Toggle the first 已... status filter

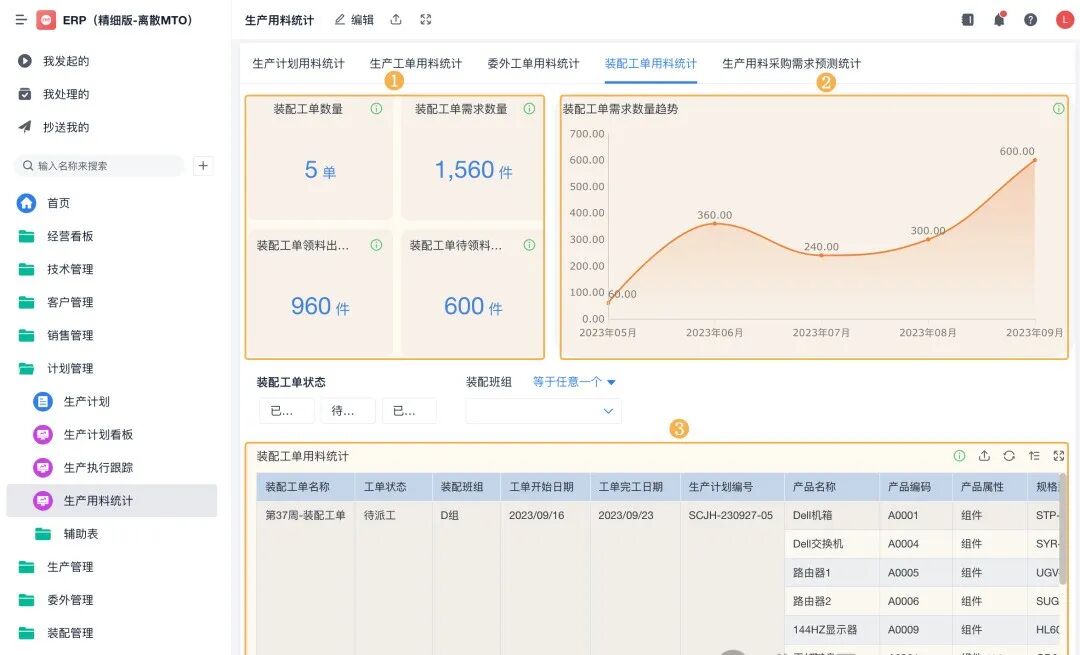(x=287, y=410)
